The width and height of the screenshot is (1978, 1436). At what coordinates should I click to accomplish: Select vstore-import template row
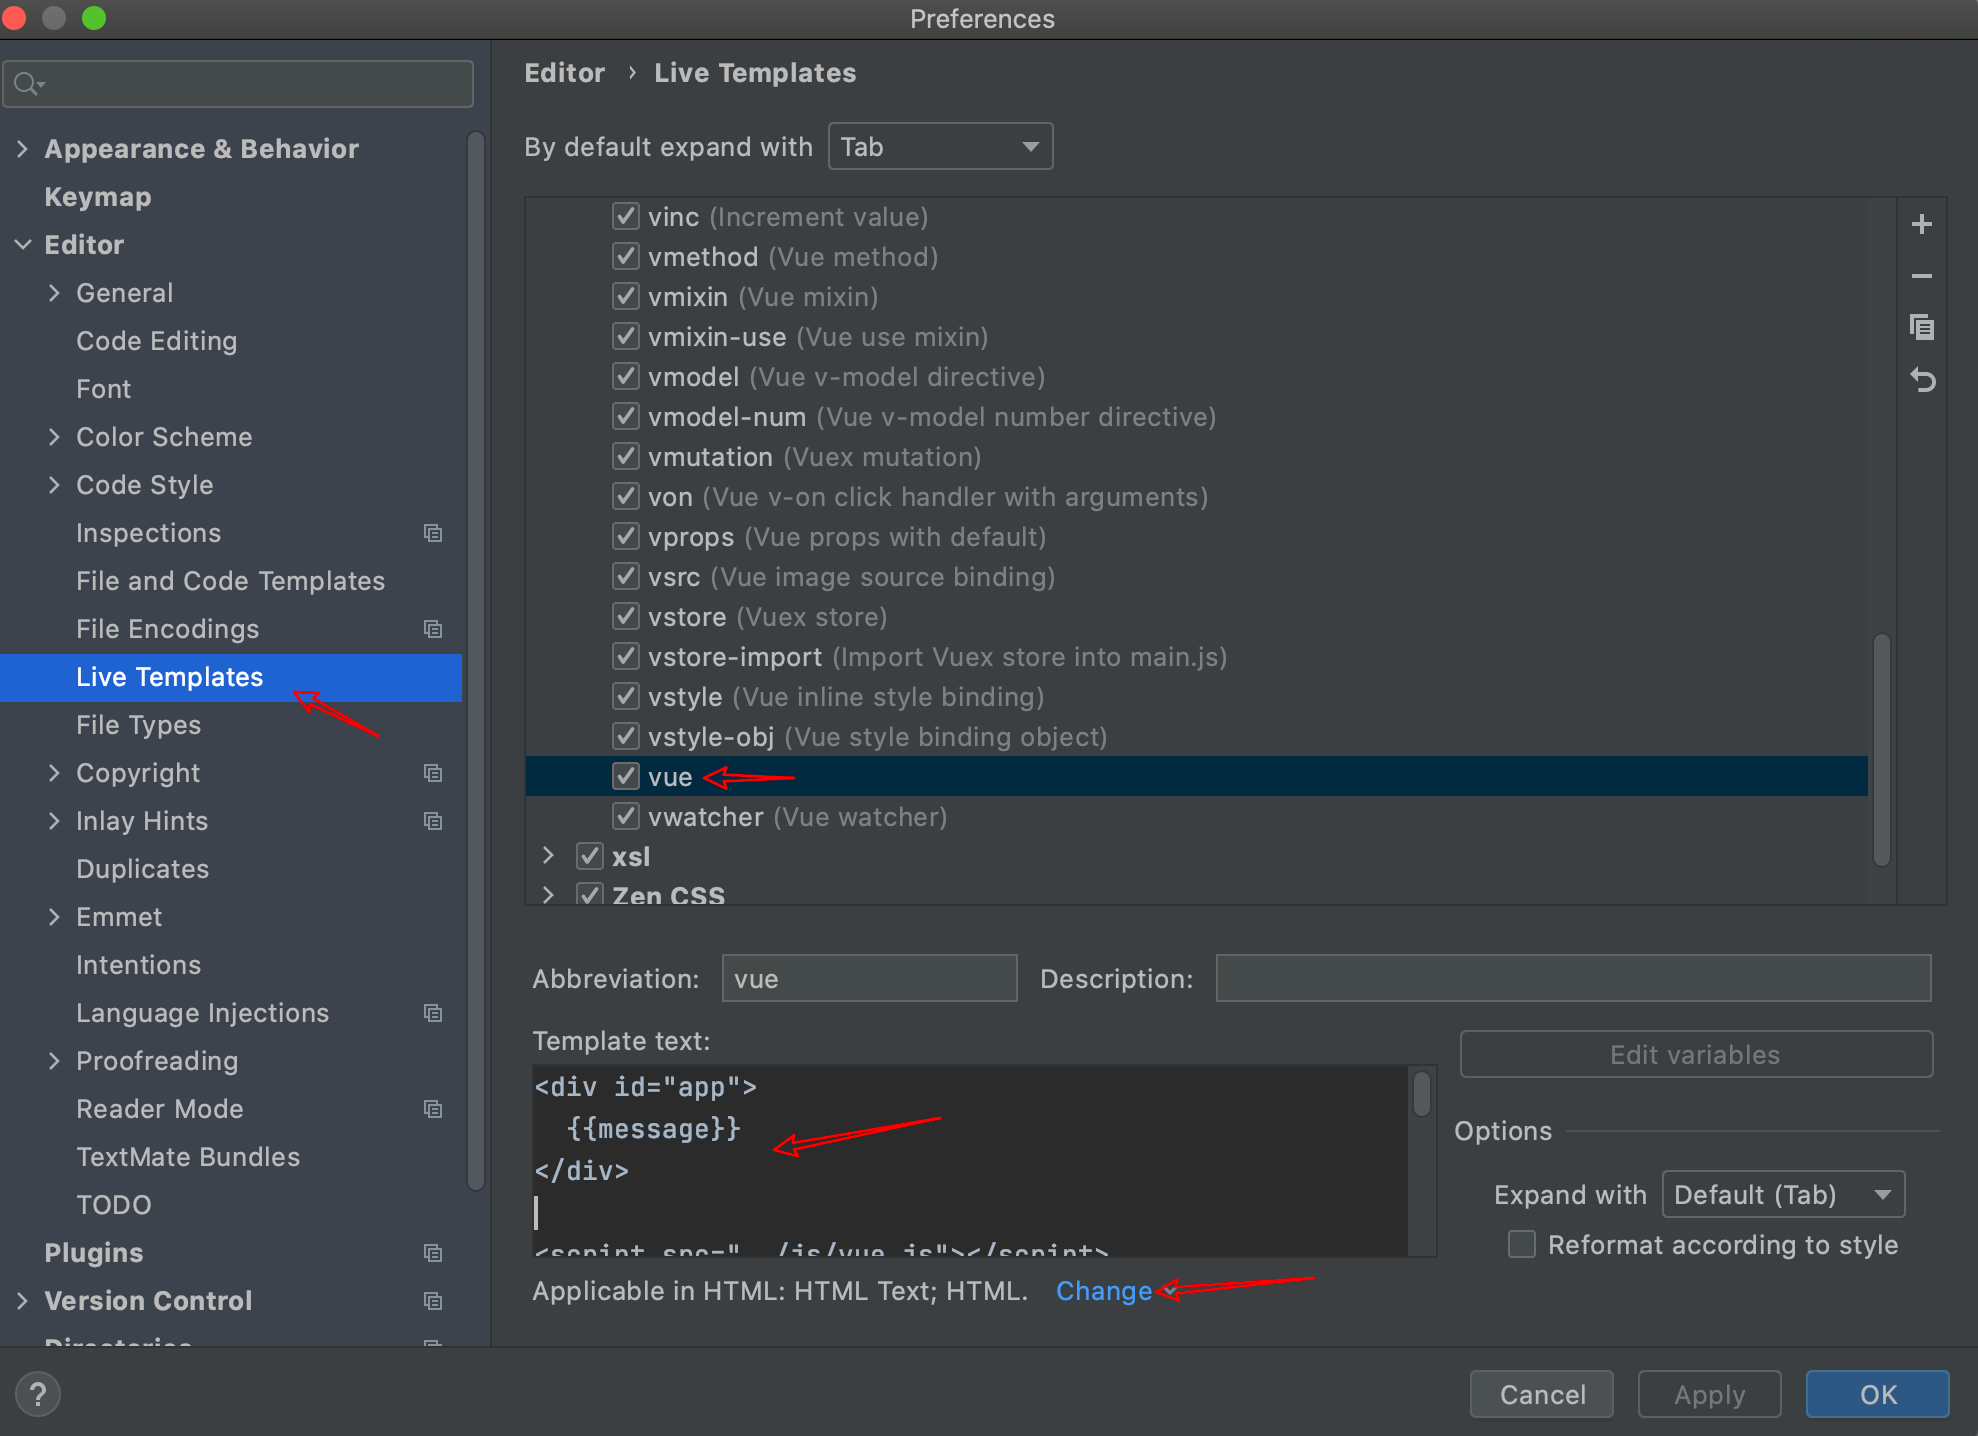(x=1196, y=656)
